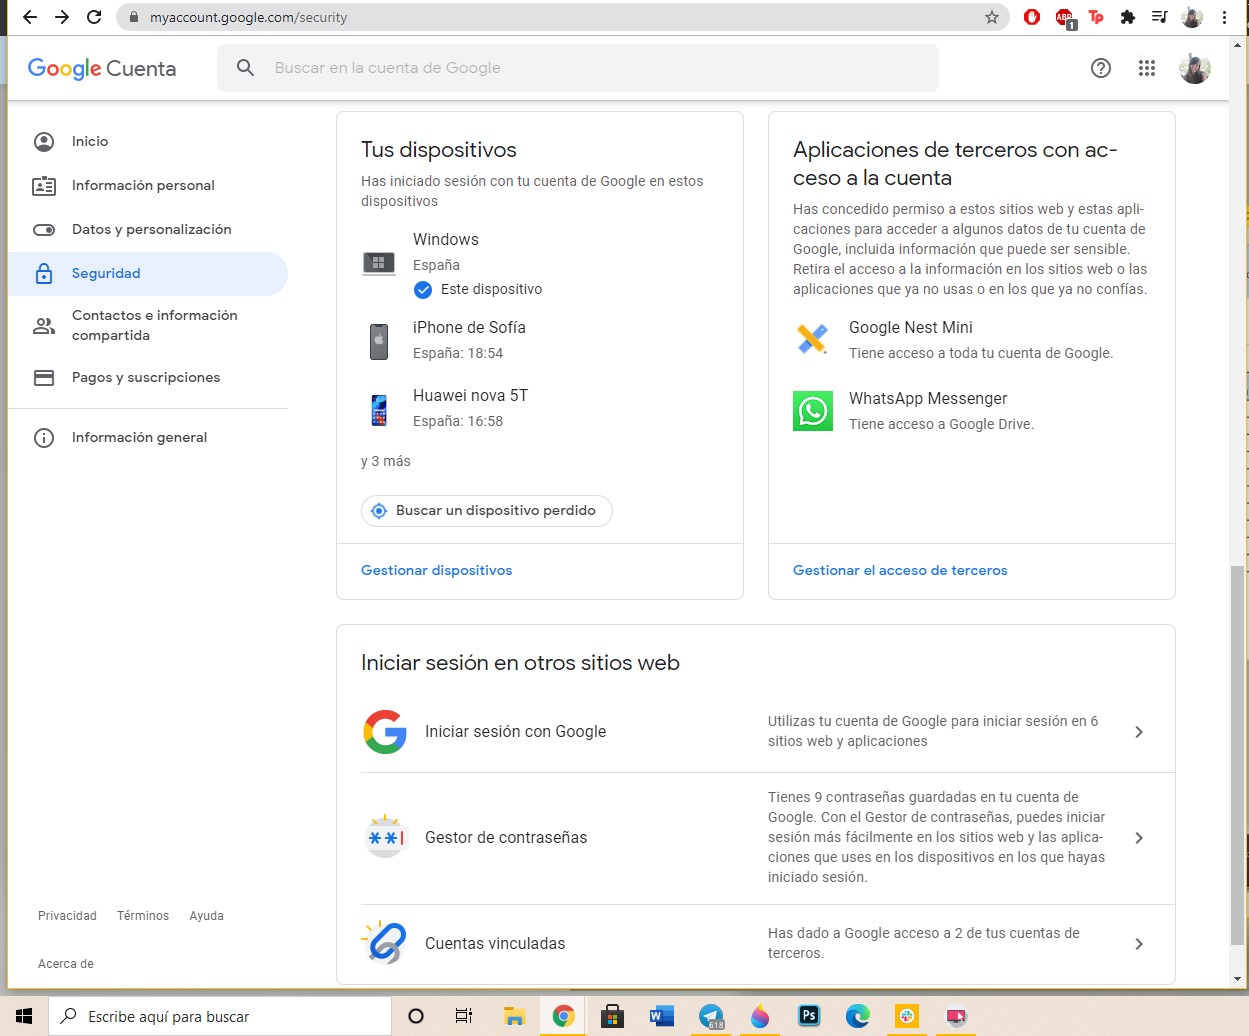Go back with the browser back arrow
1249x1036 pixels.
tap(30, 17)
